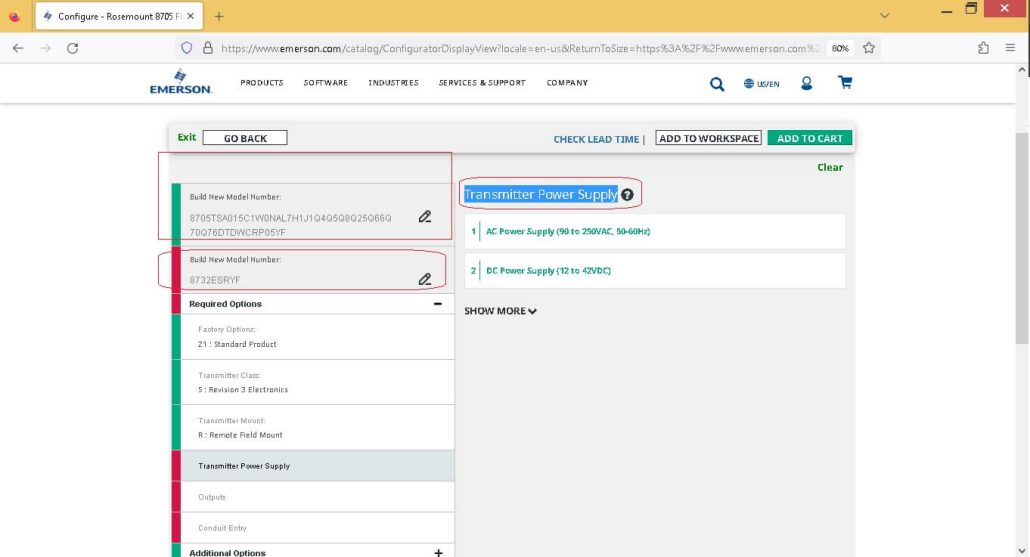Select Transmitter Class: Revision 3 Electronics row
This screenshot has height=557, width=1030.
point(317,382)
